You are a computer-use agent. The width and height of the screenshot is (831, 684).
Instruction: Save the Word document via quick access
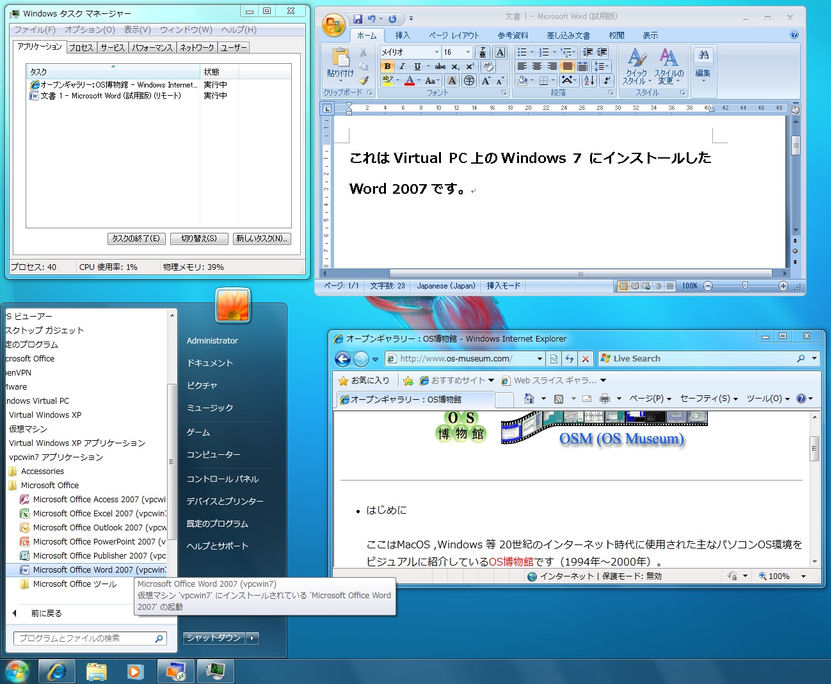358,19
